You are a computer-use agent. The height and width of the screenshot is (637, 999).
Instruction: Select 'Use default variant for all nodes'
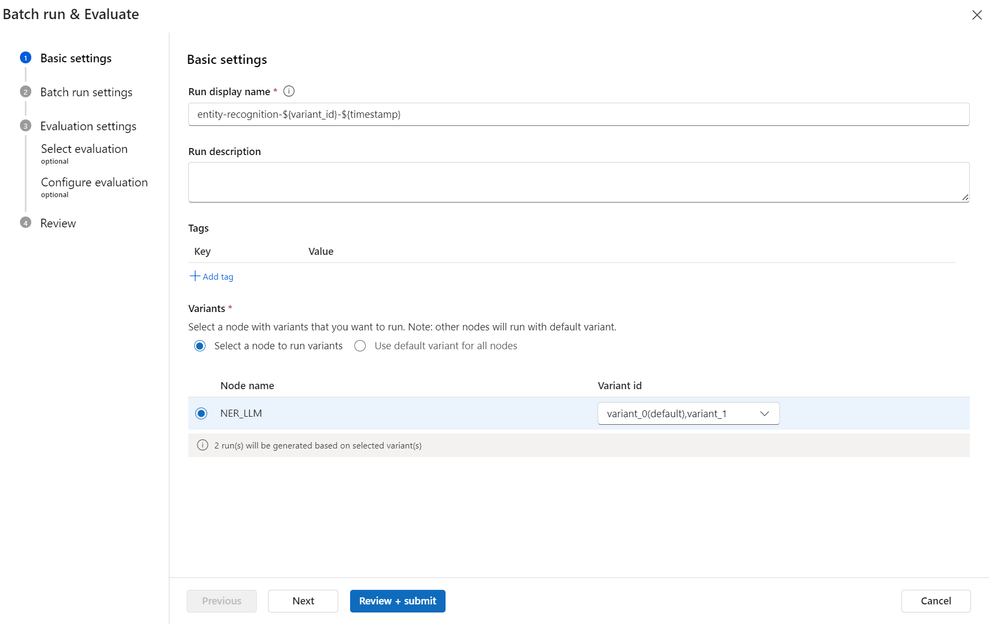pos(360,346)
